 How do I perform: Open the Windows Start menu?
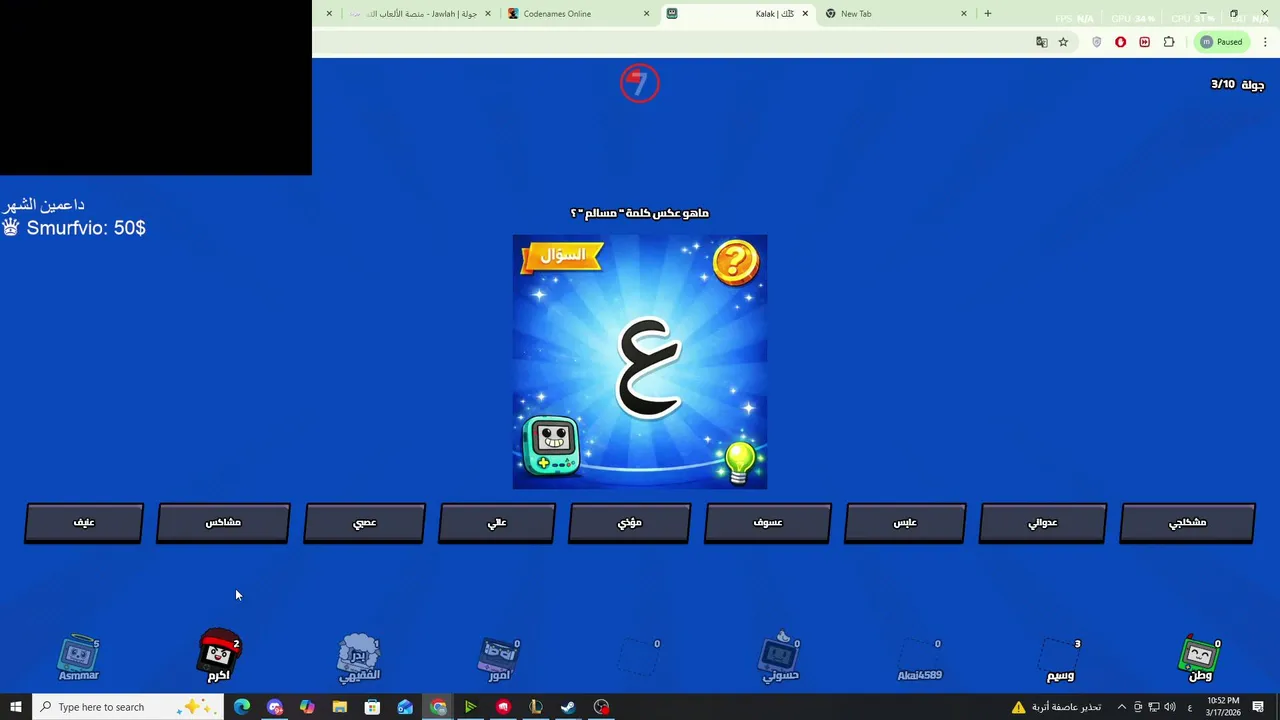[x=15, y=707]
